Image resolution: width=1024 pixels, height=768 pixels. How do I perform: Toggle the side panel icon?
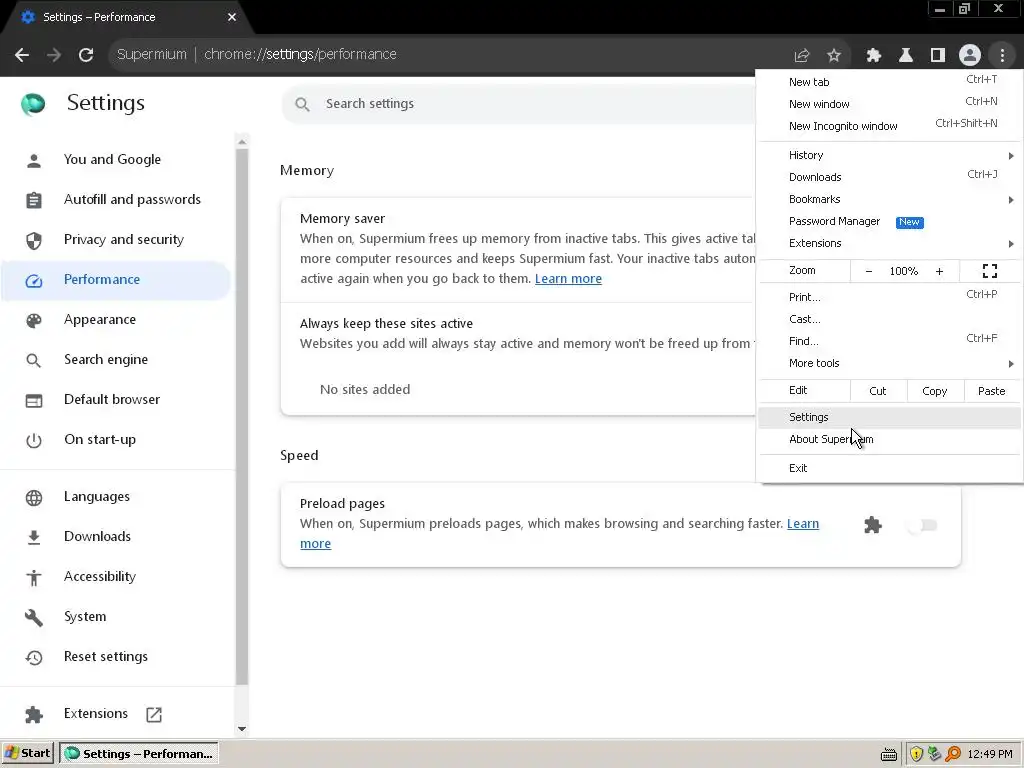click(x=938, y=56)
